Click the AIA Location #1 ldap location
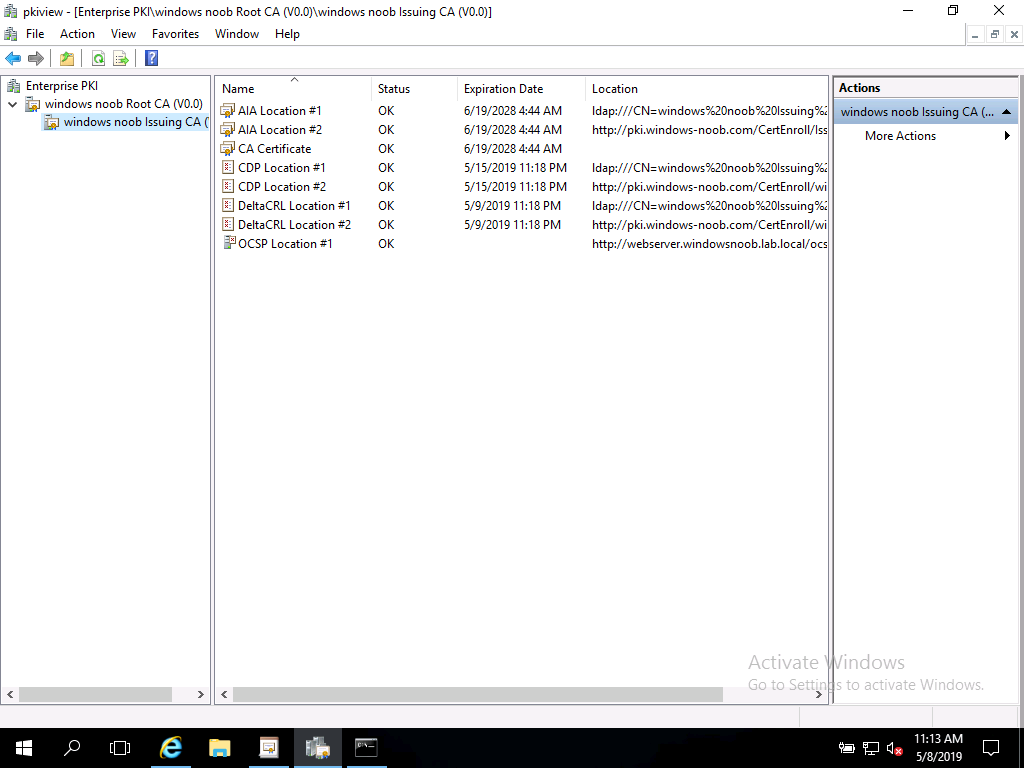Viewport: 1024px width, 768px height. click(x=709, y=111)
